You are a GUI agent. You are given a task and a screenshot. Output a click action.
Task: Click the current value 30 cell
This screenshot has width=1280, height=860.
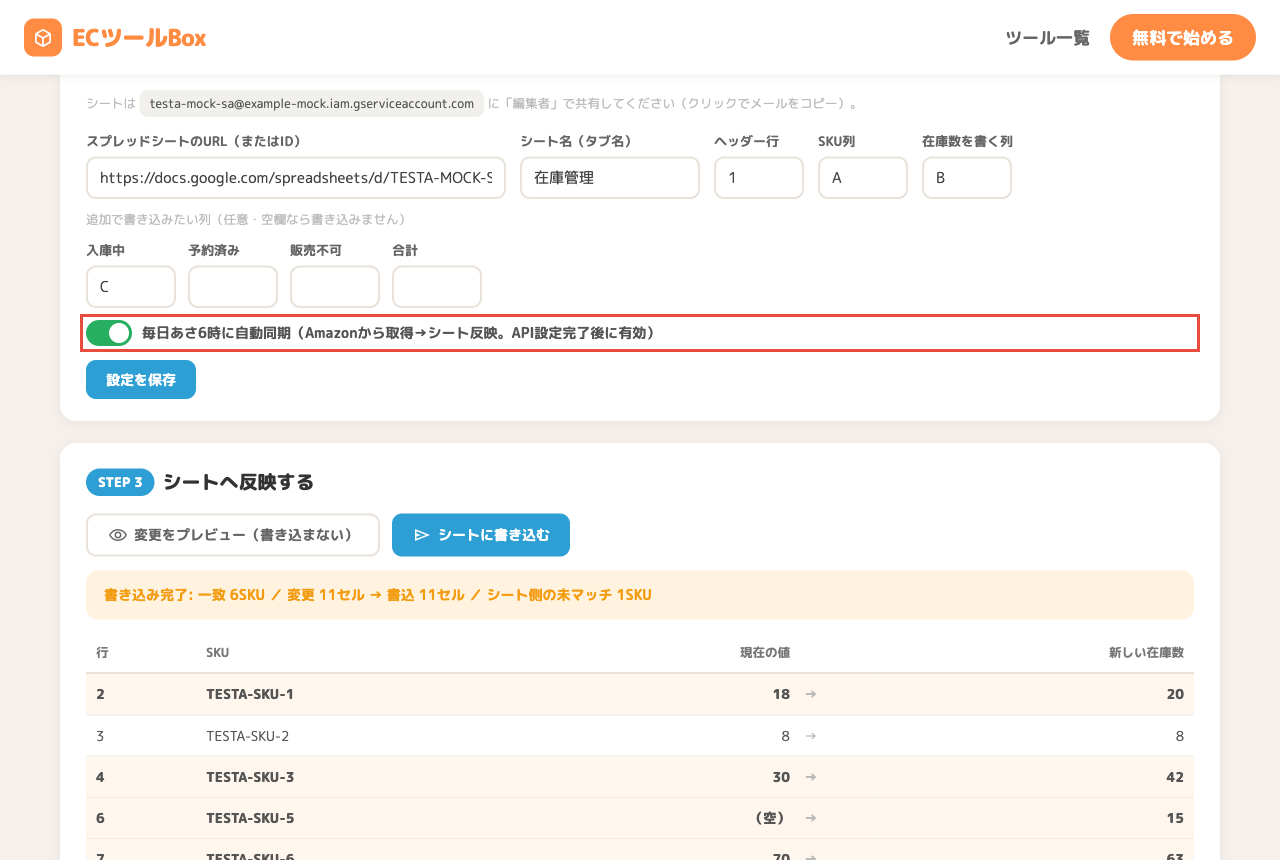point(781,777)
